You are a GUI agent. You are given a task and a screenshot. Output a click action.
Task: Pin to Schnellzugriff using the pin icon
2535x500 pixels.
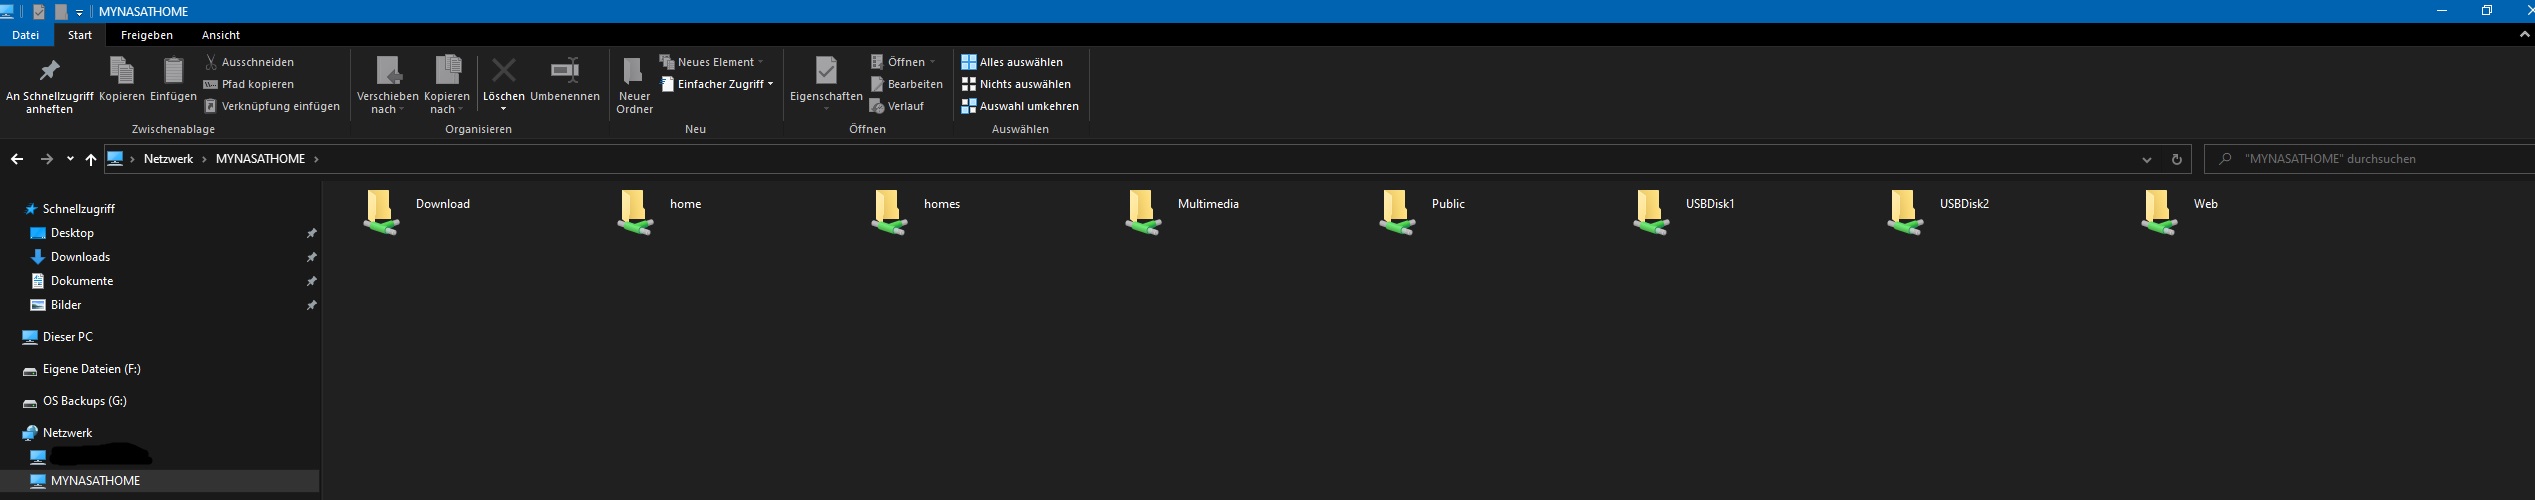coord(49,71)
